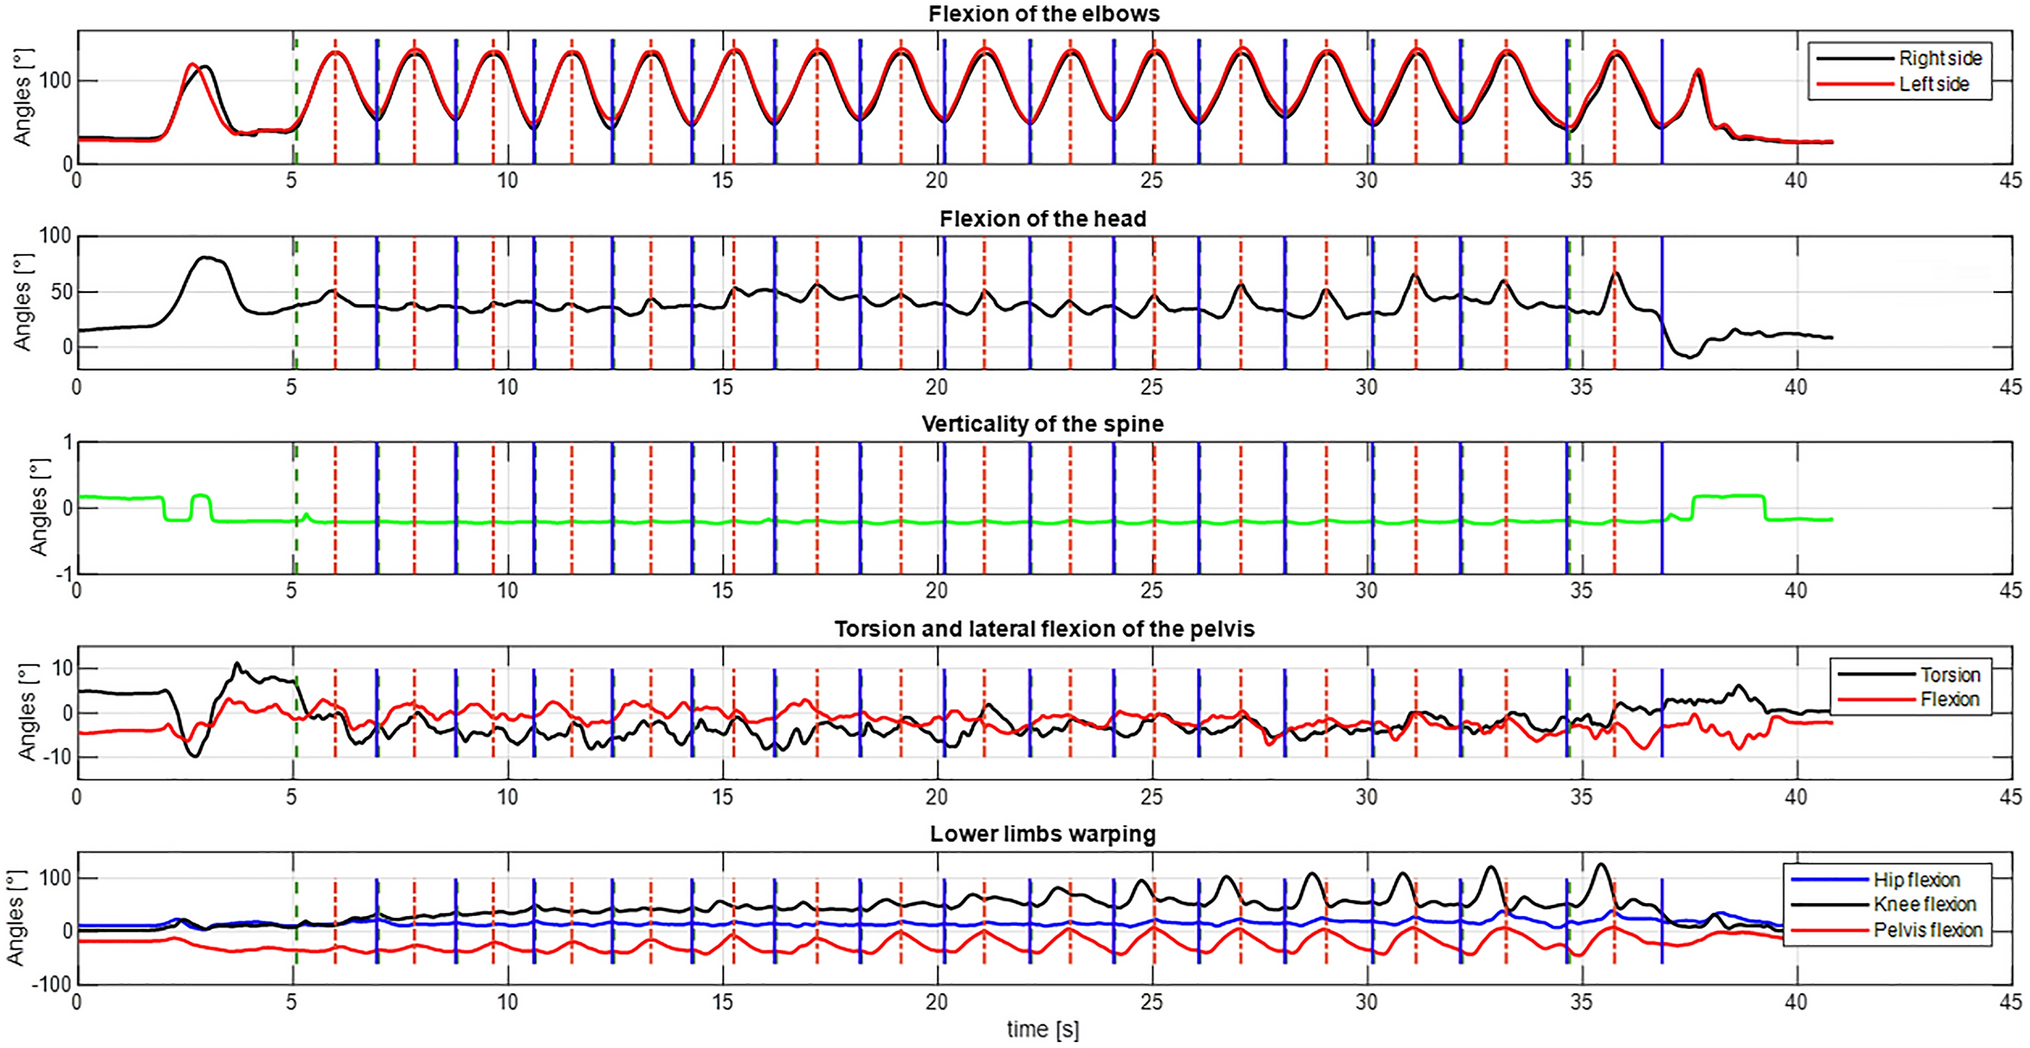Image resolution: width=2030 pixels, height=1048 pixels.
Task: Select the "Verticality of the spine" title
Action: click(1043, 424)
